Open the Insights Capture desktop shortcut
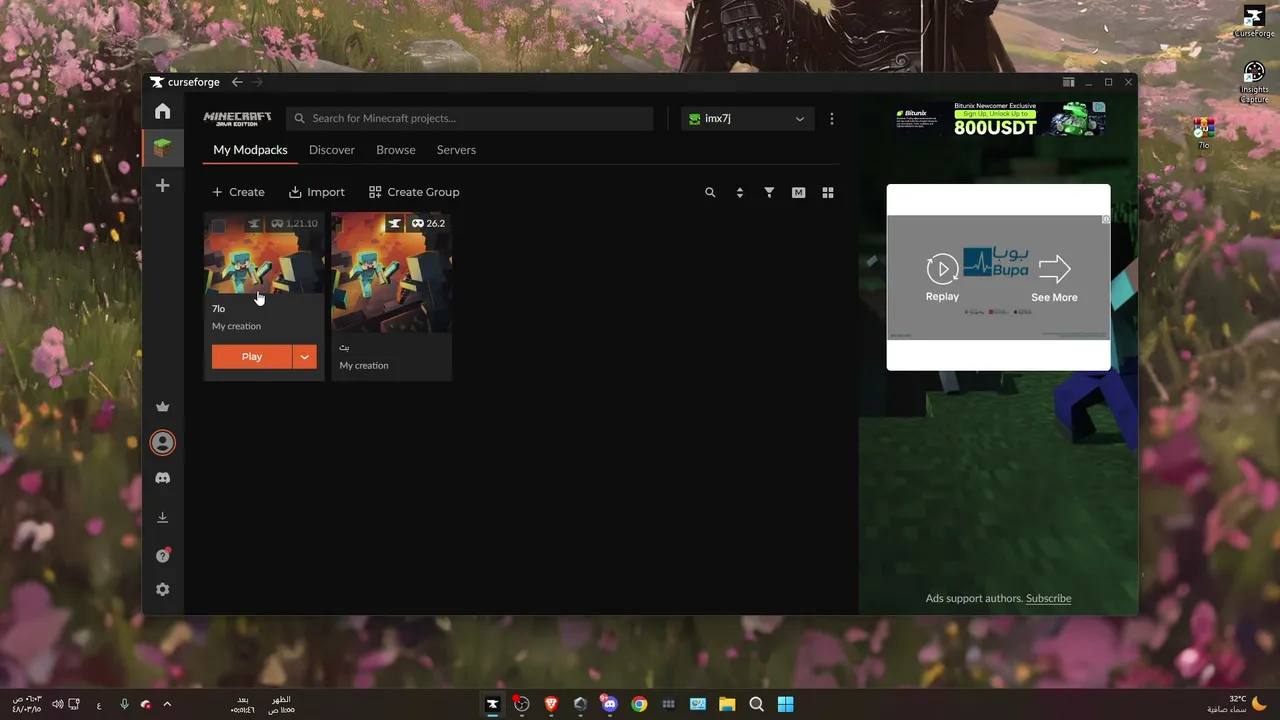This screenshot has height=720, width=1280. pos(1254,82)
